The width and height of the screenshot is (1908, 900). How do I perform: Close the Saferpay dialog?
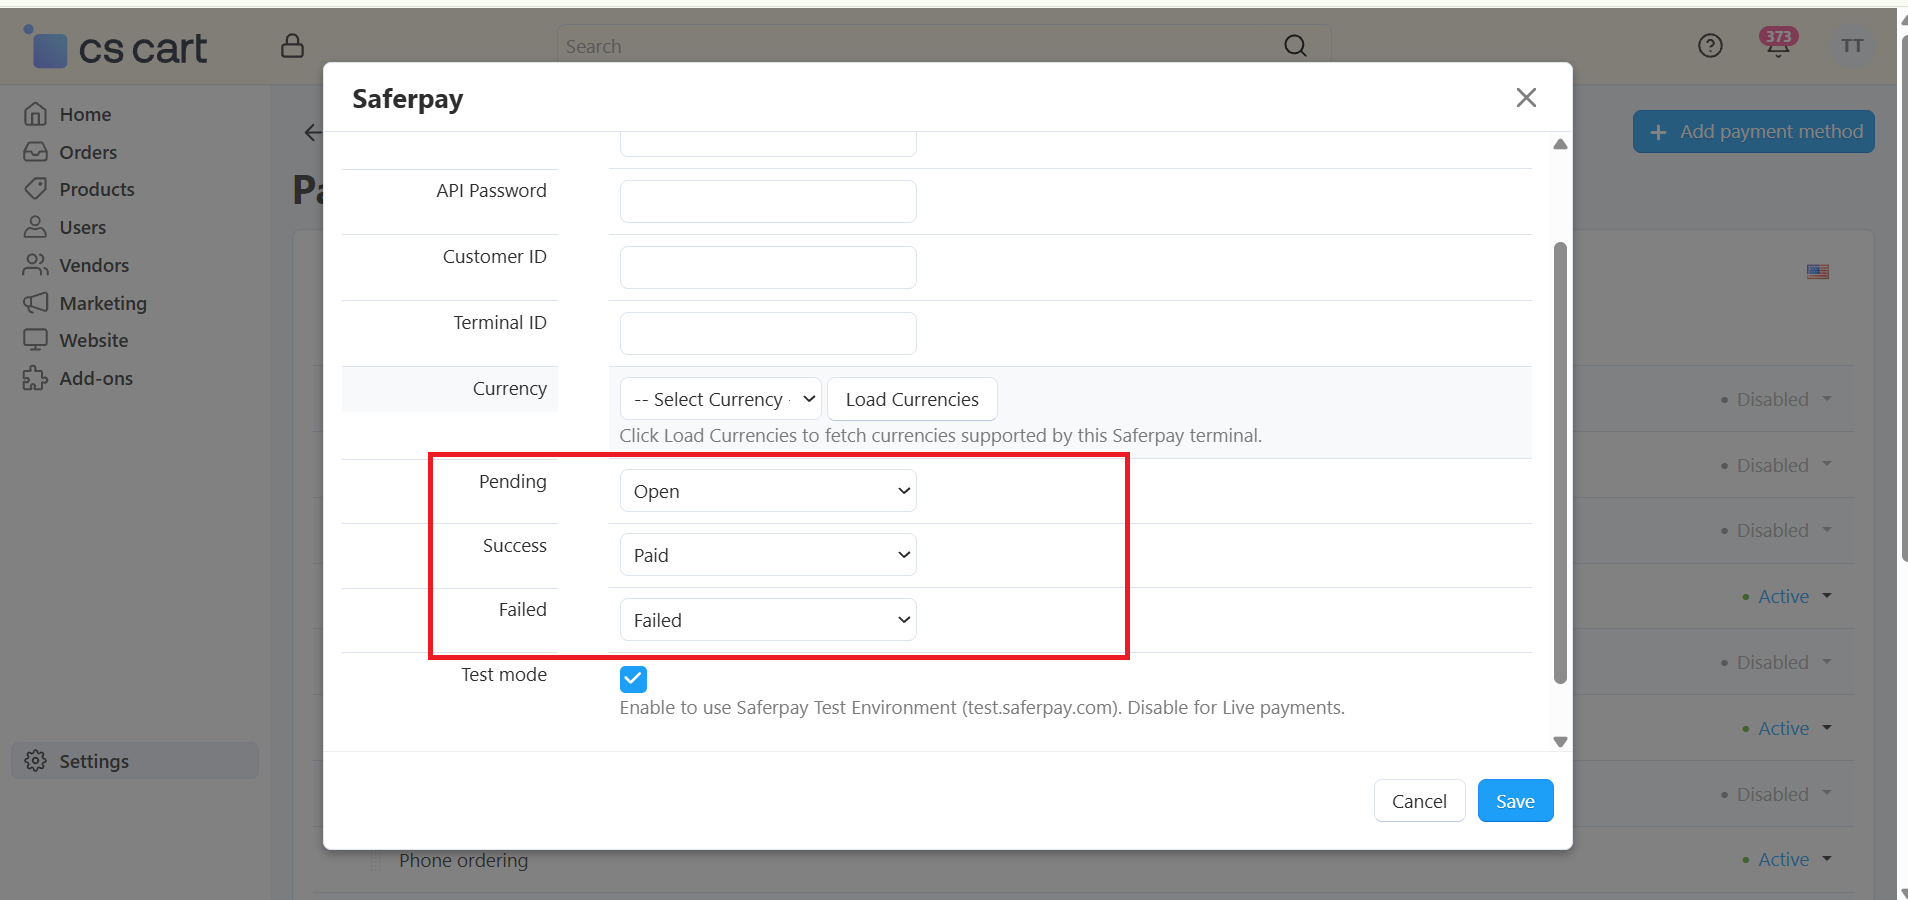coord(1526,98)
